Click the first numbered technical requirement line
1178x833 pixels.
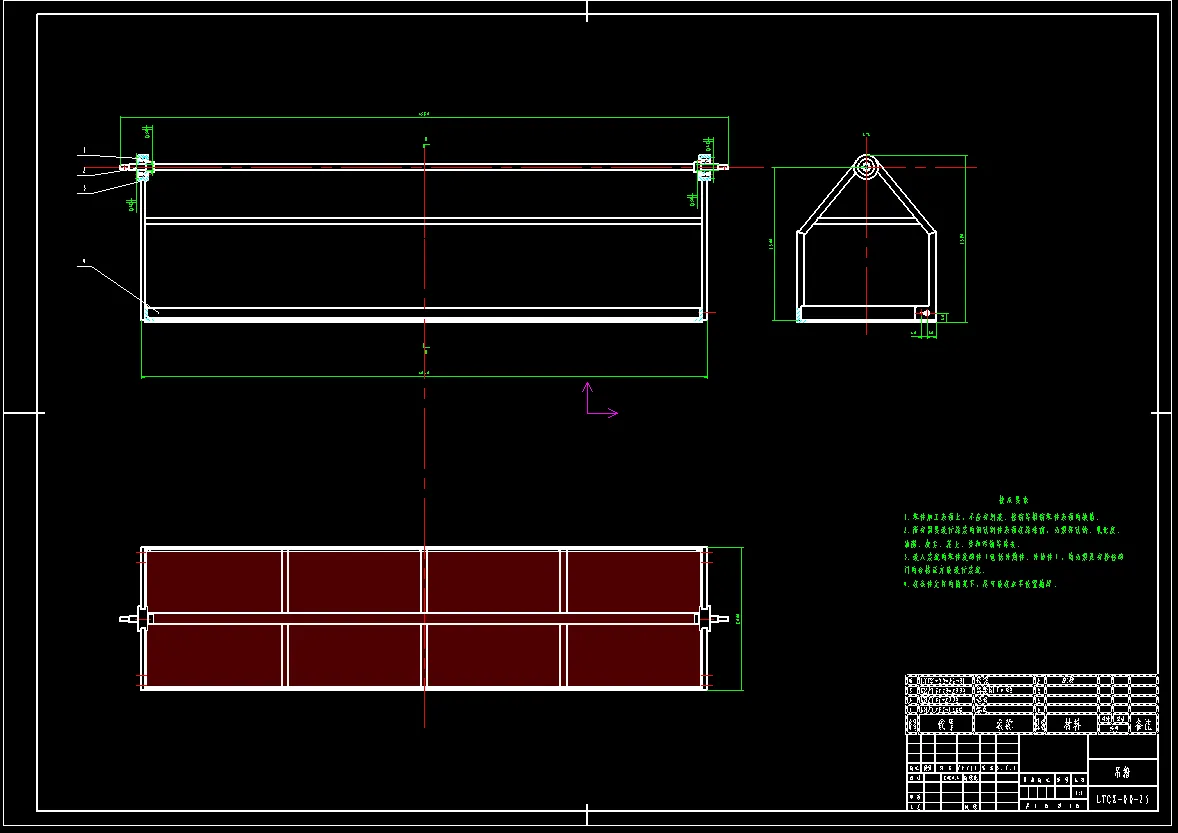(x=1001, y=517)
